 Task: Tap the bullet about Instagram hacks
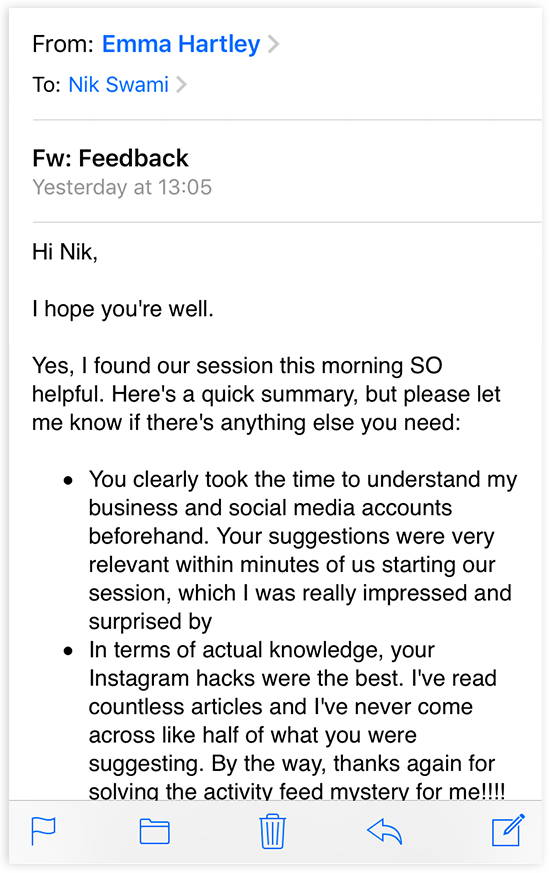297,720
